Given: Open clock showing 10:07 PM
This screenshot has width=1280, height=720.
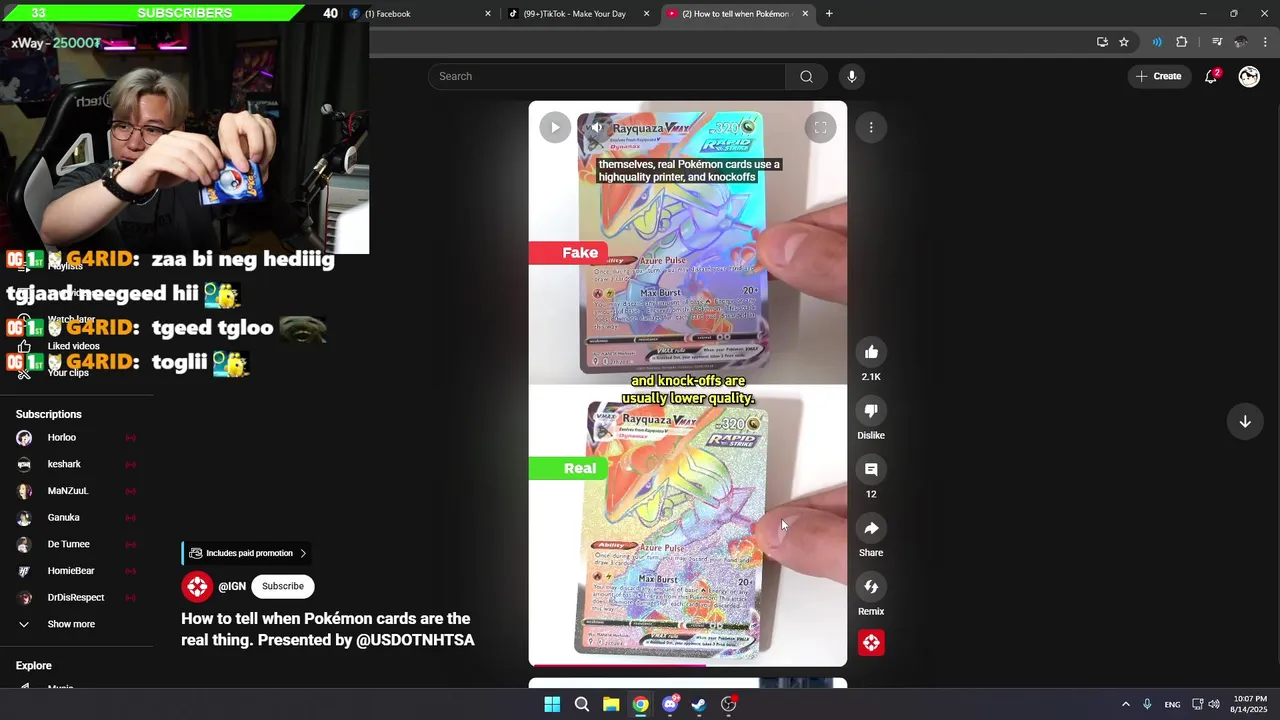Looking at the screenshot, I should (1249, 704).
